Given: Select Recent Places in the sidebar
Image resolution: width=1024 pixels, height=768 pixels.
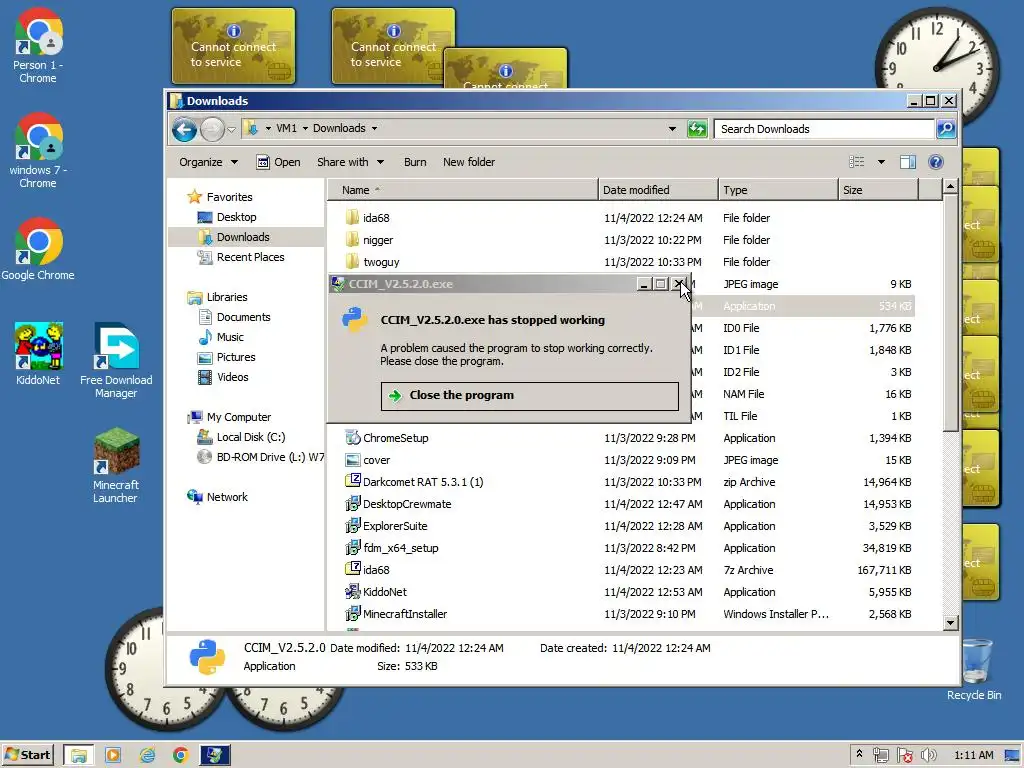Looking at the screenshot, I should [x=241, y=257].
